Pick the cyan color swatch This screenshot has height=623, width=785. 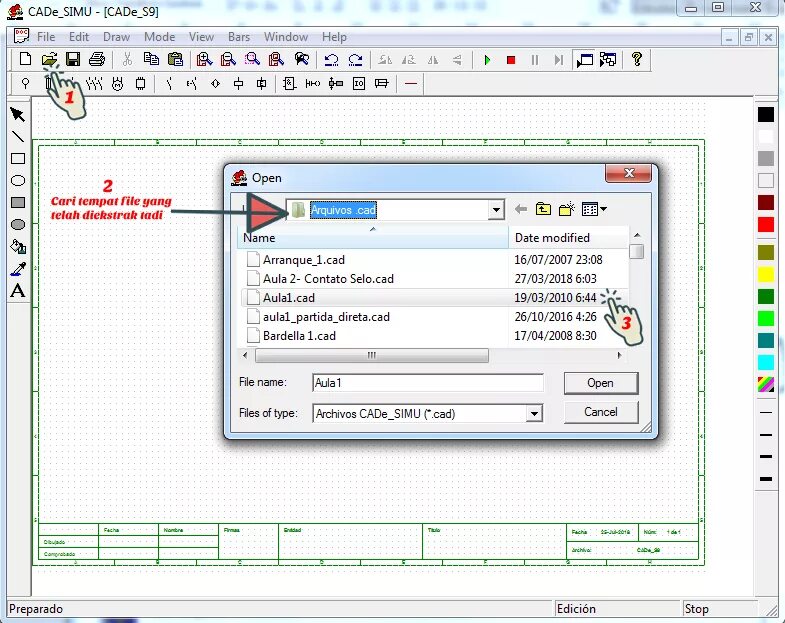pyautogui.click(x=765, y=363)
